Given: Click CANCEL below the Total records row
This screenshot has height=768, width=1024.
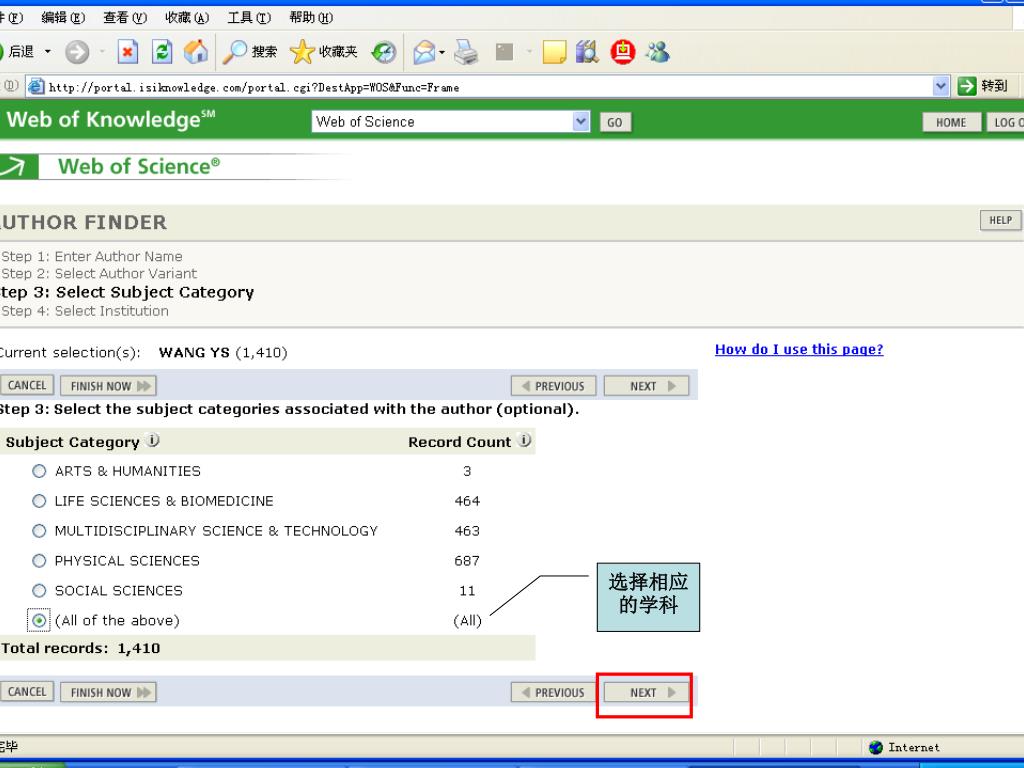Looking at the screenshot, I should (27, 692).
